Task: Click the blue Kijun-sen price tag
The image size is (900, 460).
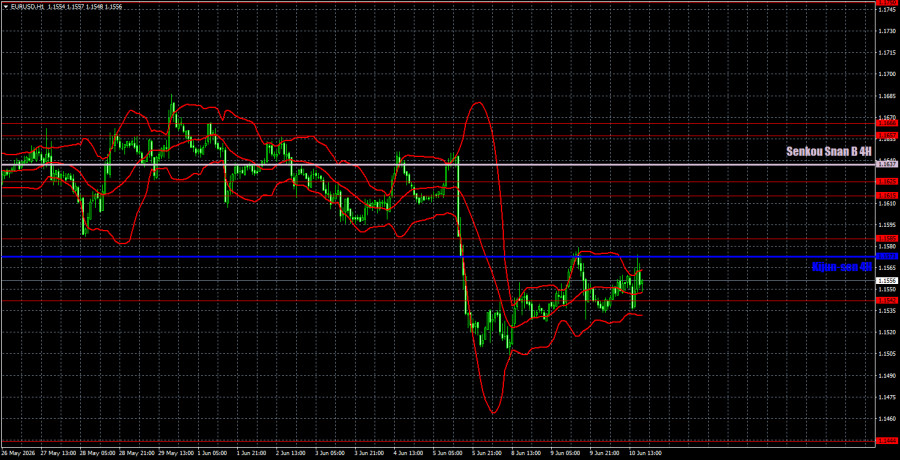Action: click(887, 256)
